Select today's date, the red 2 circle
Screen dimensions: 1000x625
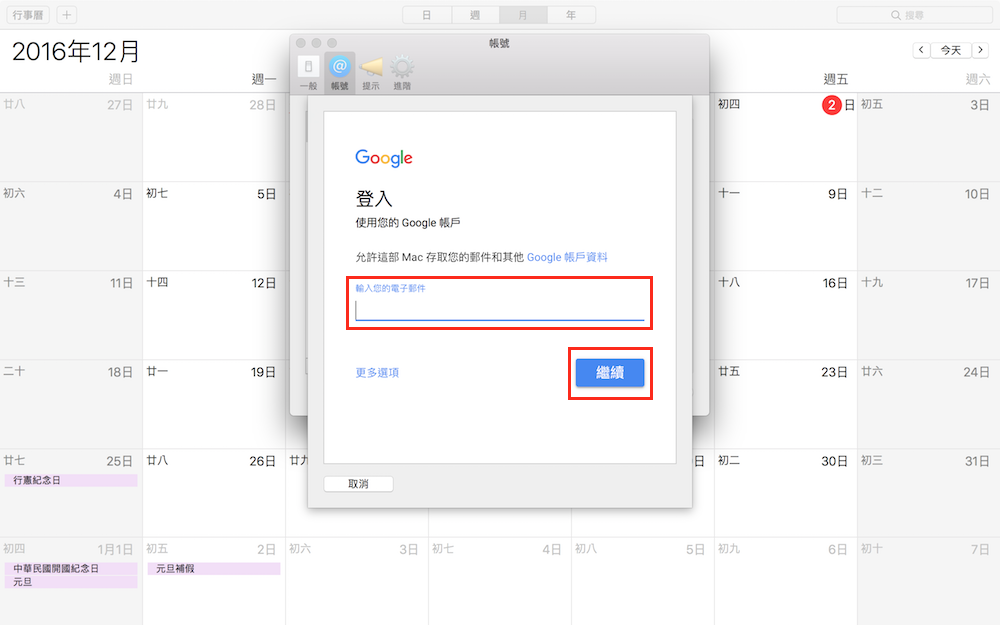(832, 105)
